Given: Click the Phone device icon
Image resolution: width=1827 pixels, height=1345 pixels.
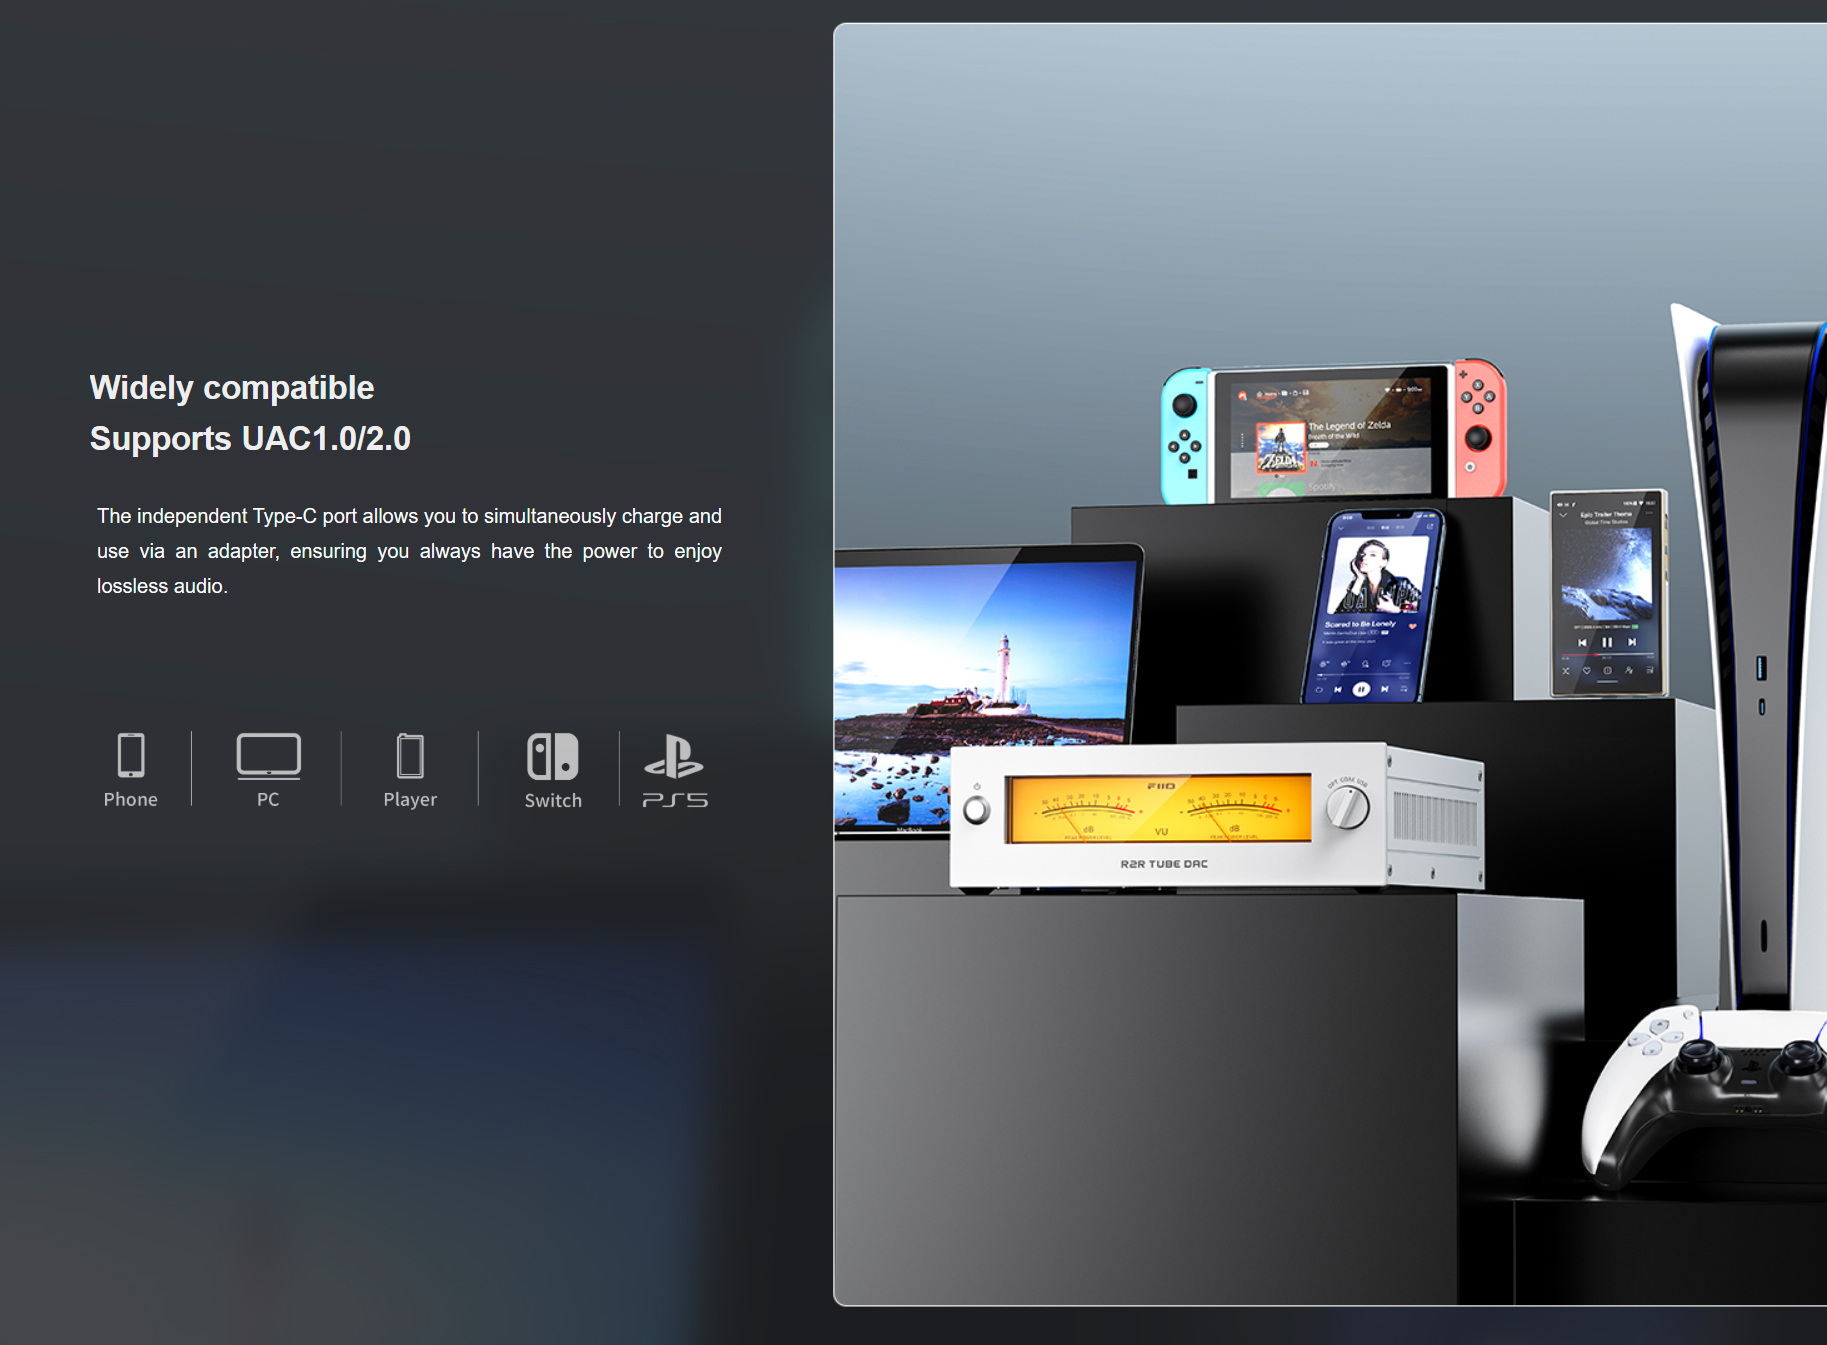Looking at the screenshot, I should tap(131, 756).
